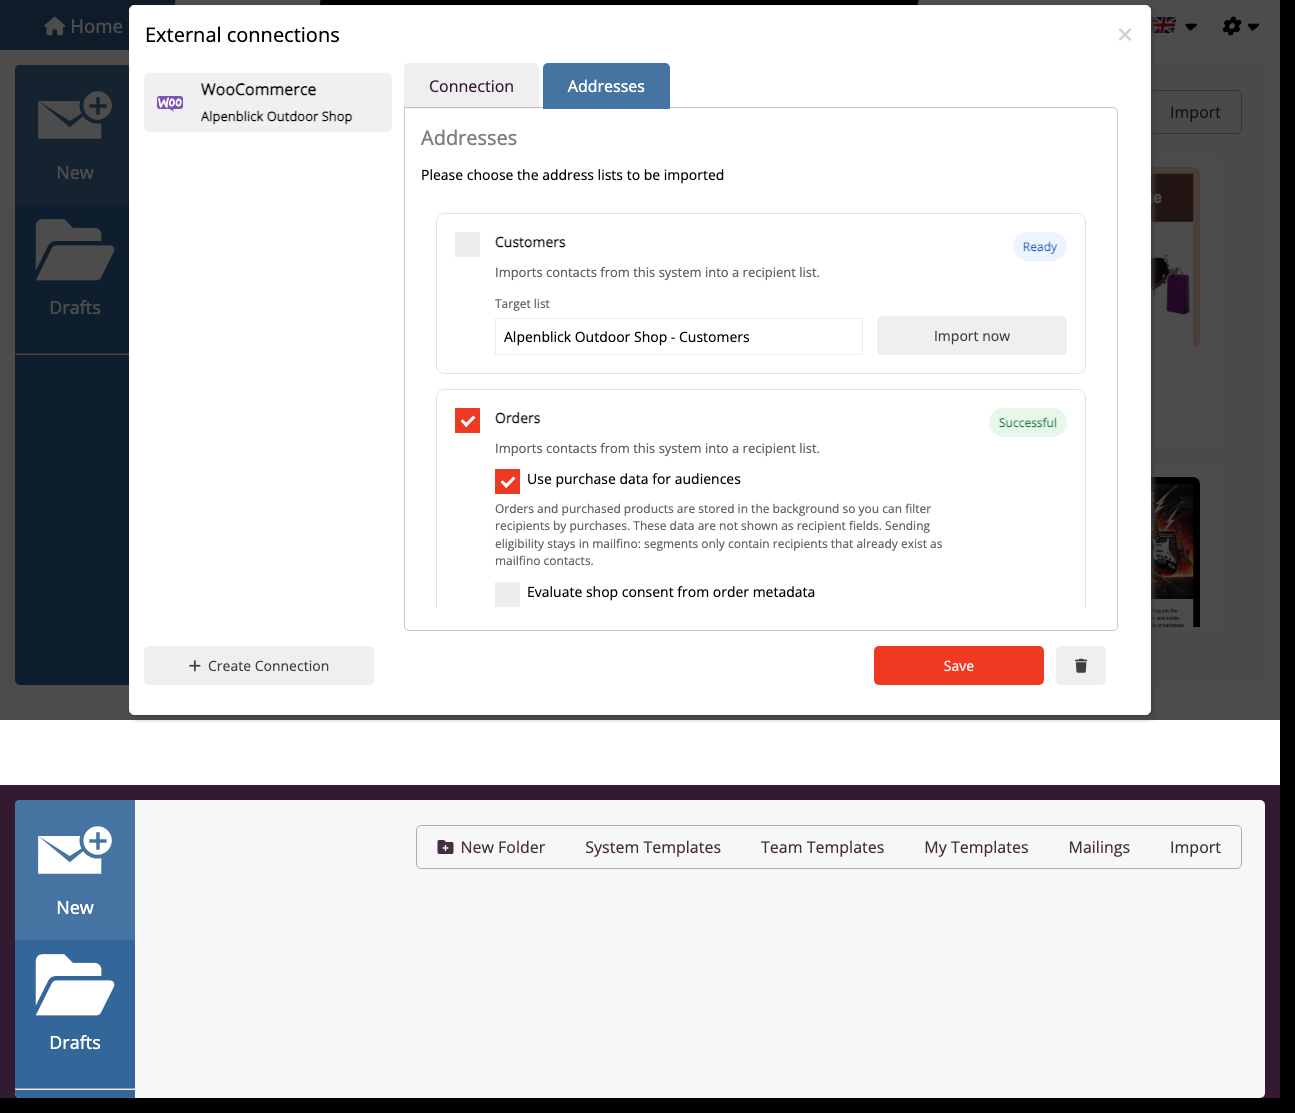
Task: Toggle Use purchase data for audiences
Action: 507,481
